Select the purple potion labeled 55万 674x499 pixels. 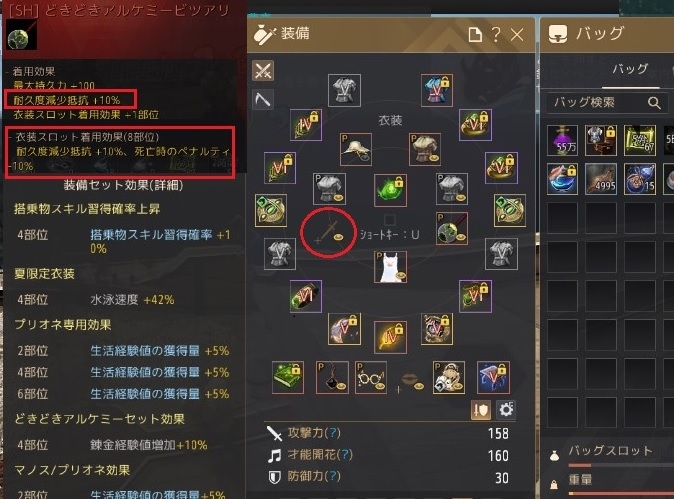click(x=562, y=140)
